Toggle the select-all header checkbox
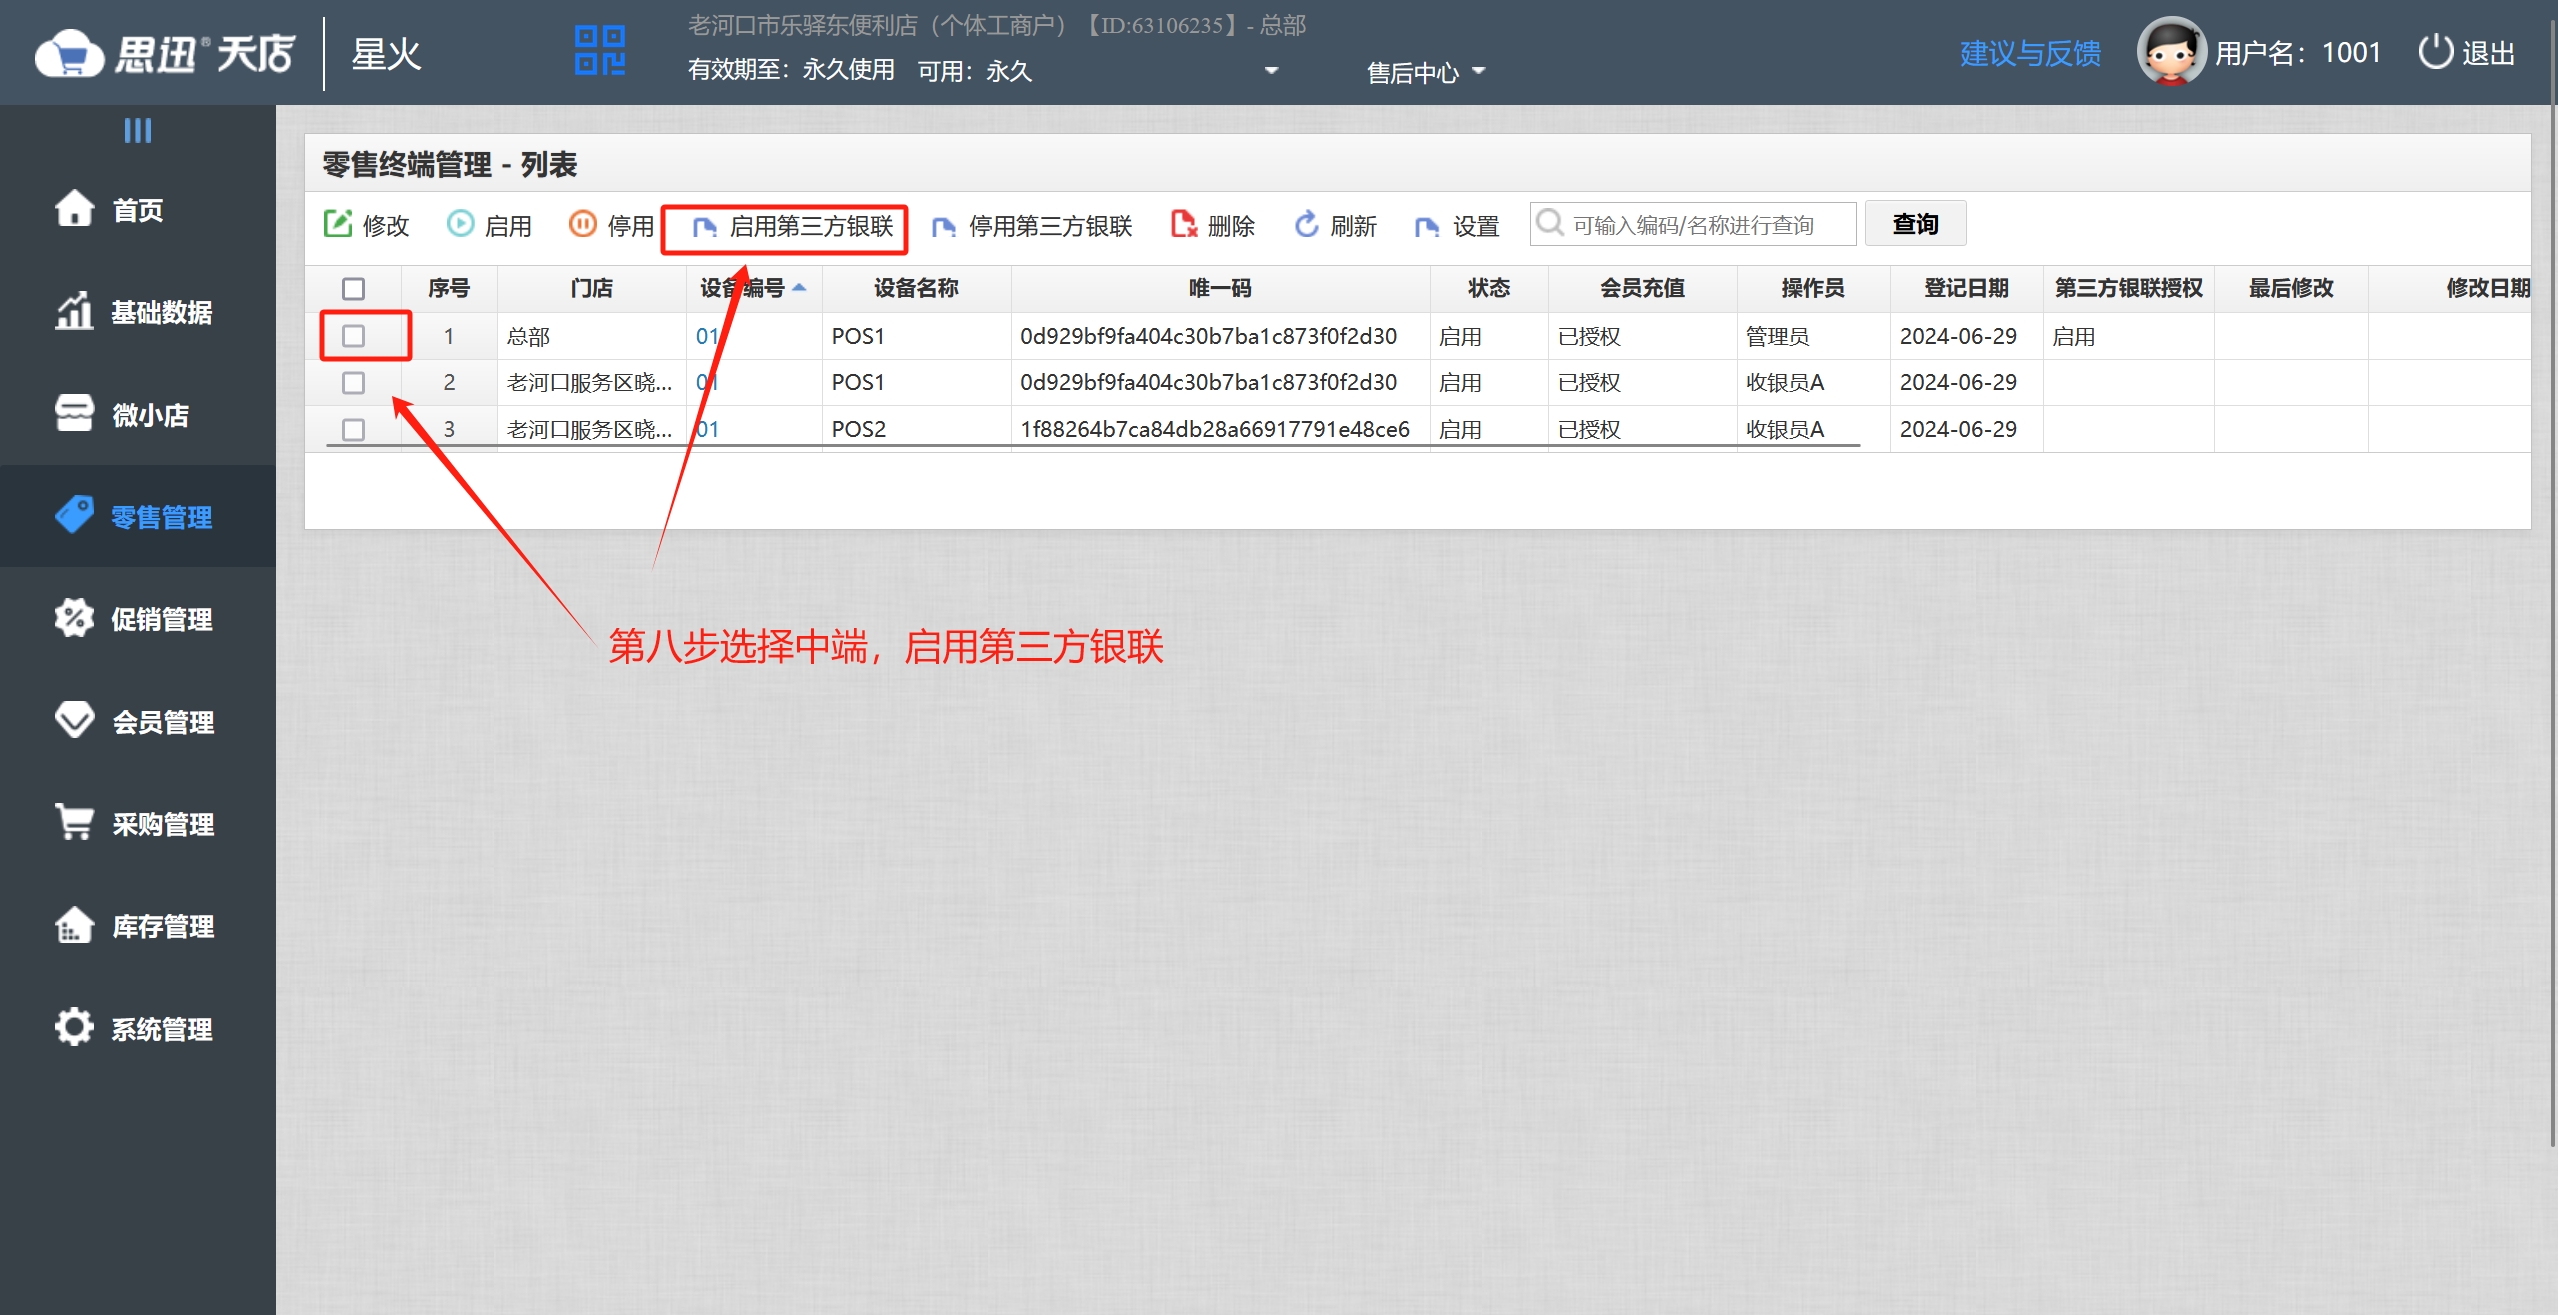 click(x=353, y=289)
